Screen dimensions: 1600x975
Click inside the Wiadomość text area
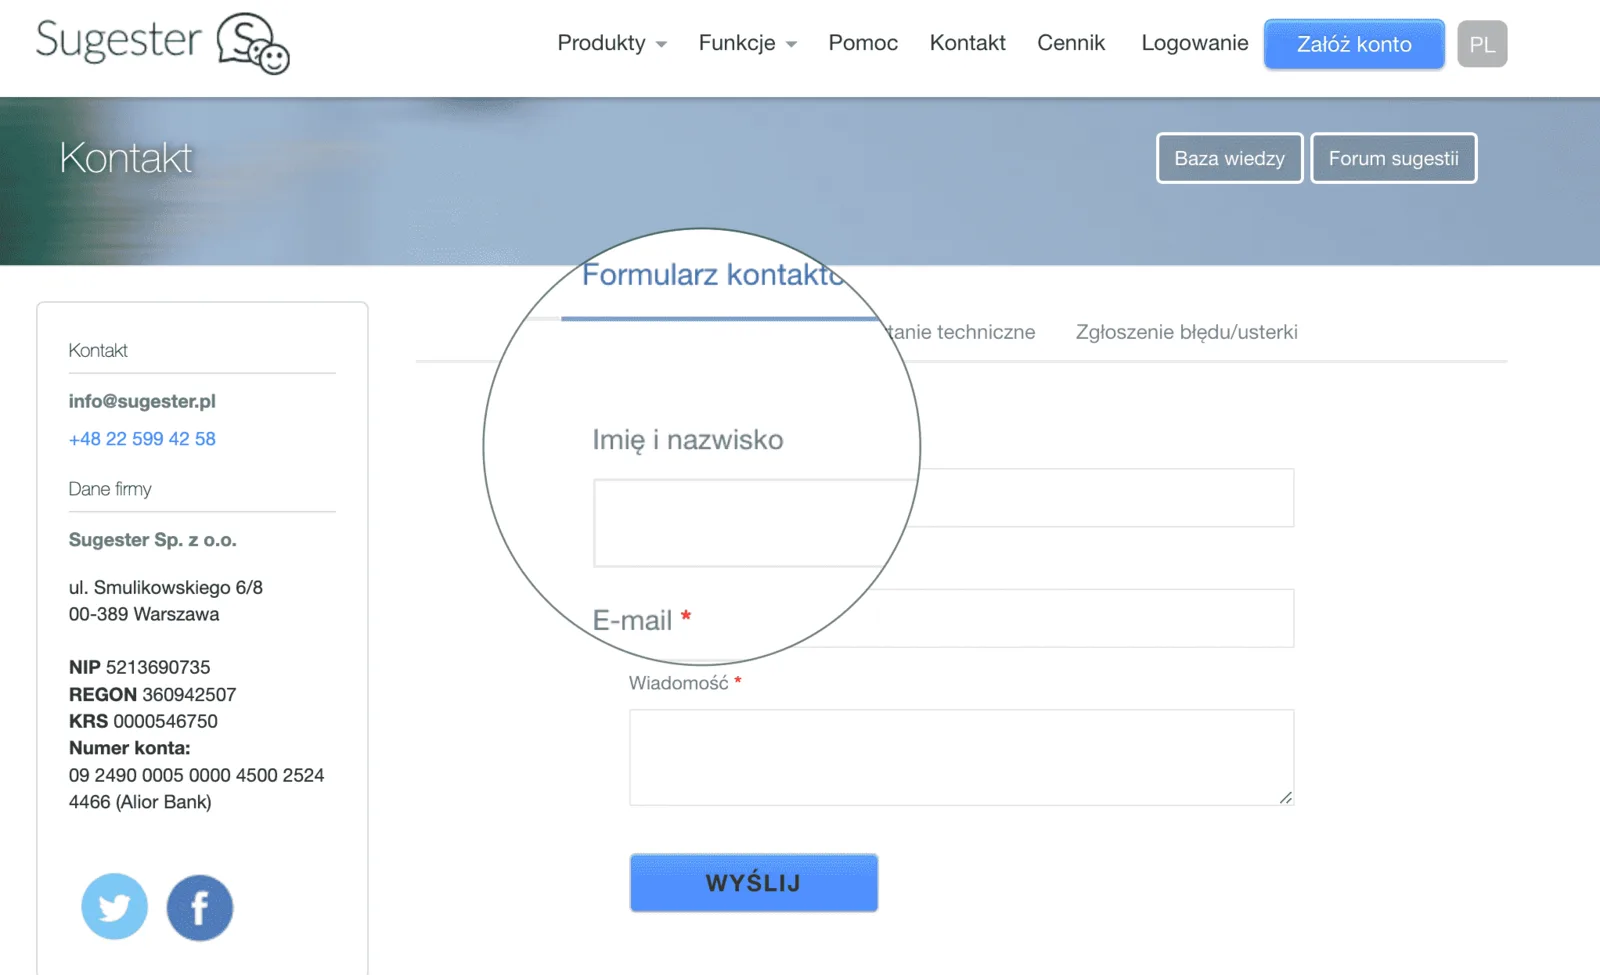[x=961, y=757]
